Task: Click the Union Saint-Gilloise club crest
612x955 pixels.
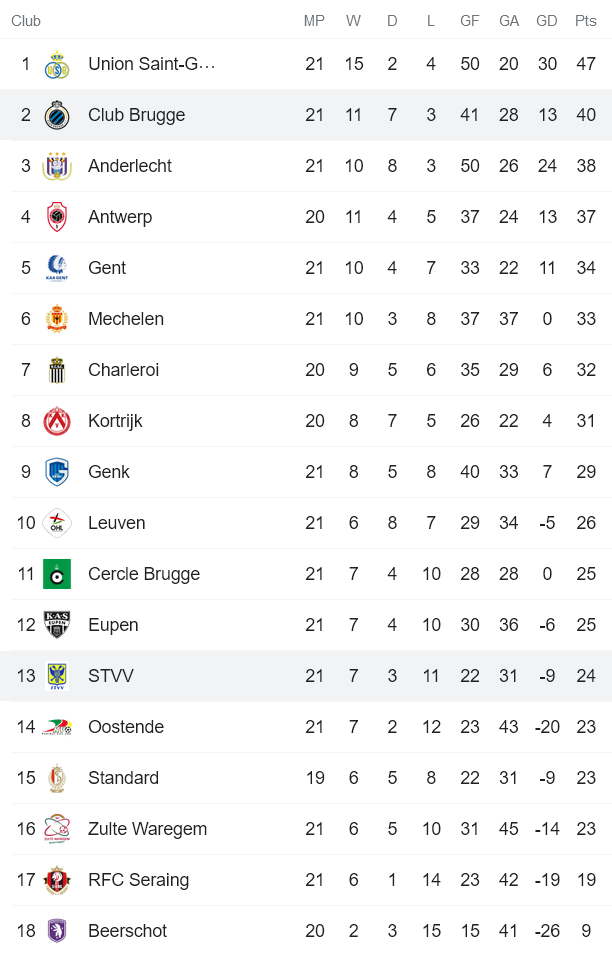Action: coord(57,65)
